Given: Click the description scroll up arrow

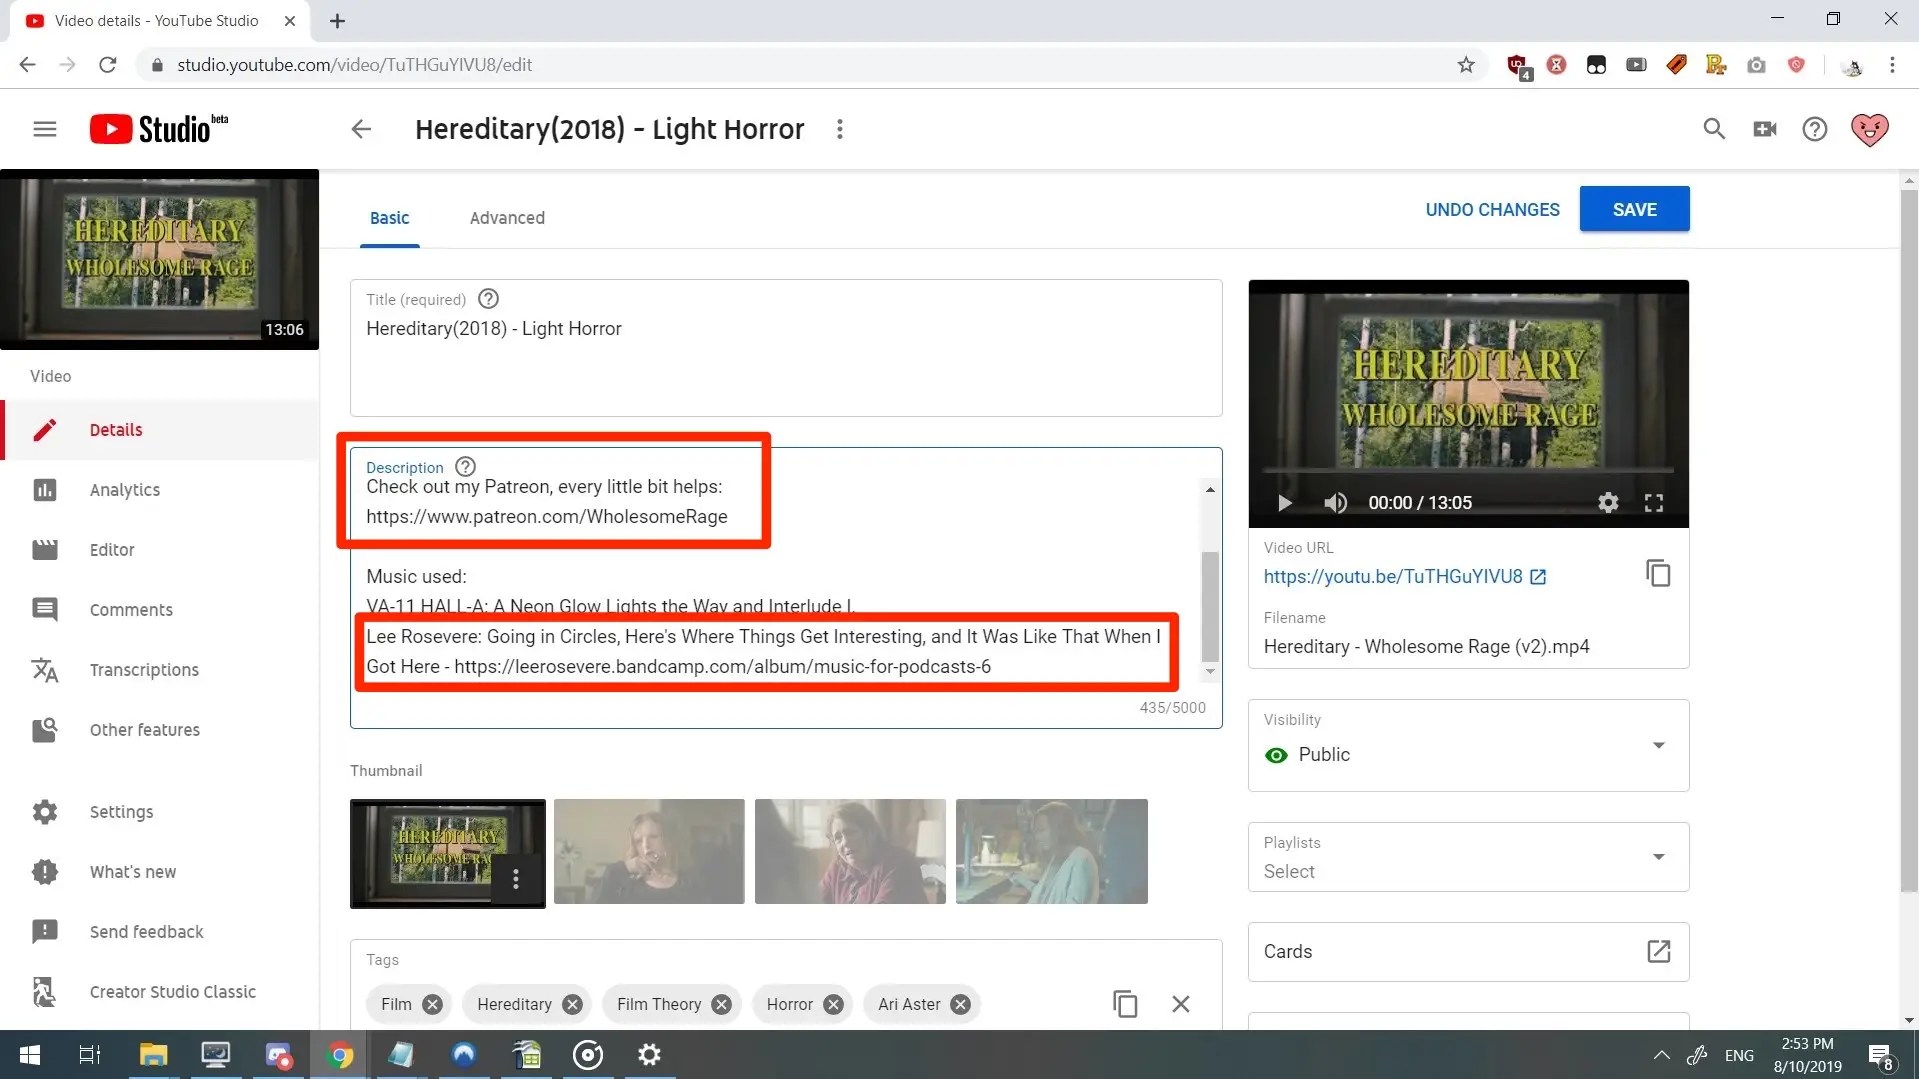Looking at the screenshot, I should pyautogui.click(x=1210, y=489).
